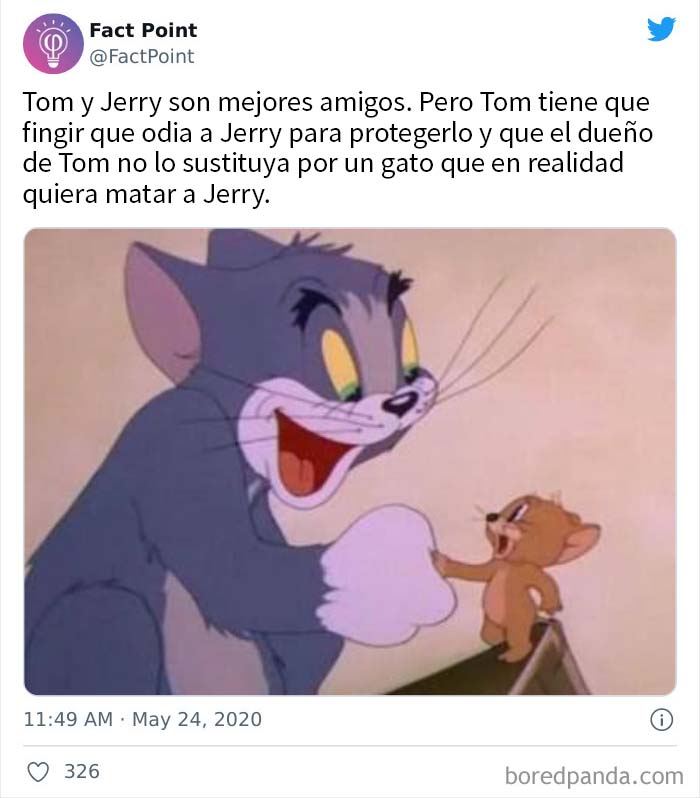This screenshot has height=798, width=700.
Task: Open the Fact Point profile avatar
Action: pos(53,43)
